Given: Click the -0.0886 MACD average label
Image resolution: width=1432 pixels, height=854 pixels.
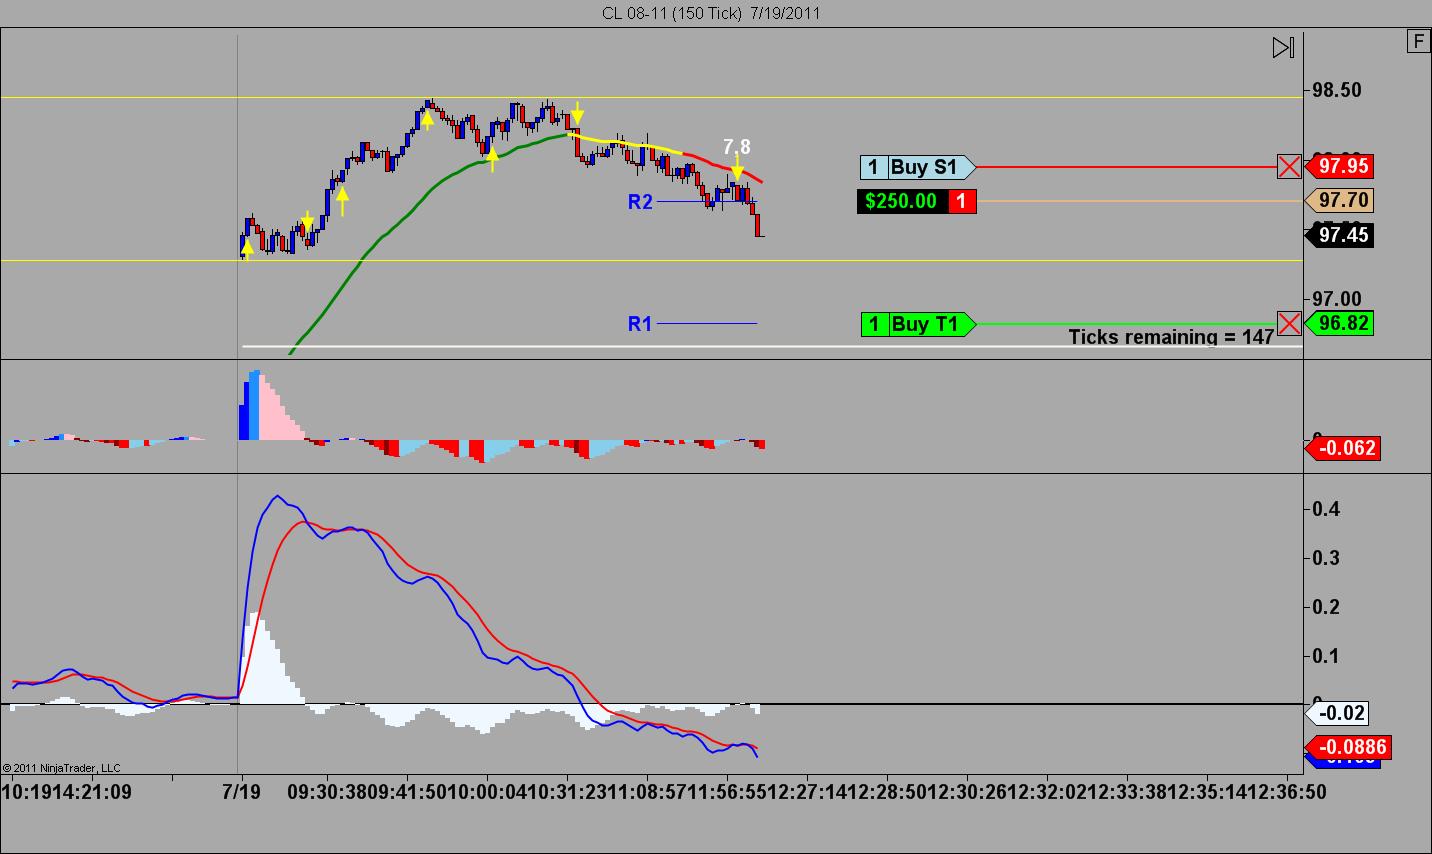Looking at the screenshot, I should point(1348,747).
